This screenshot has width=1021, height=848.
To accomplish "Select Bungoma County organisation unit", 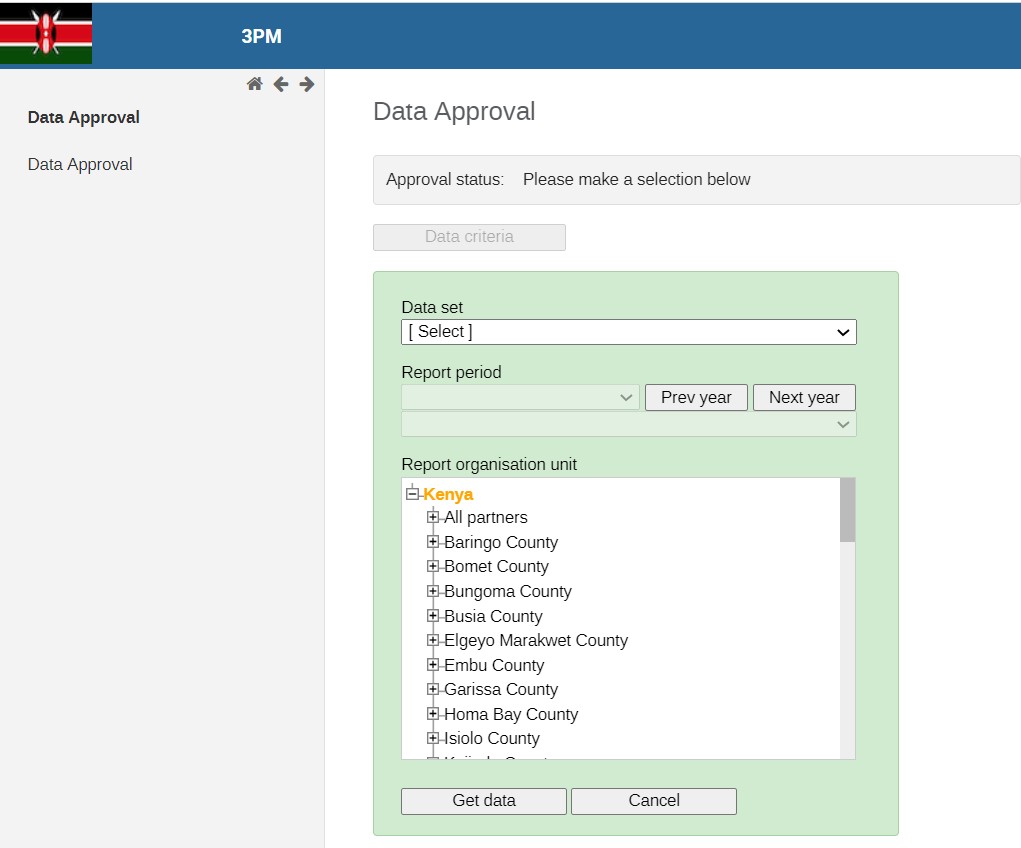I will tap(508, 591).
